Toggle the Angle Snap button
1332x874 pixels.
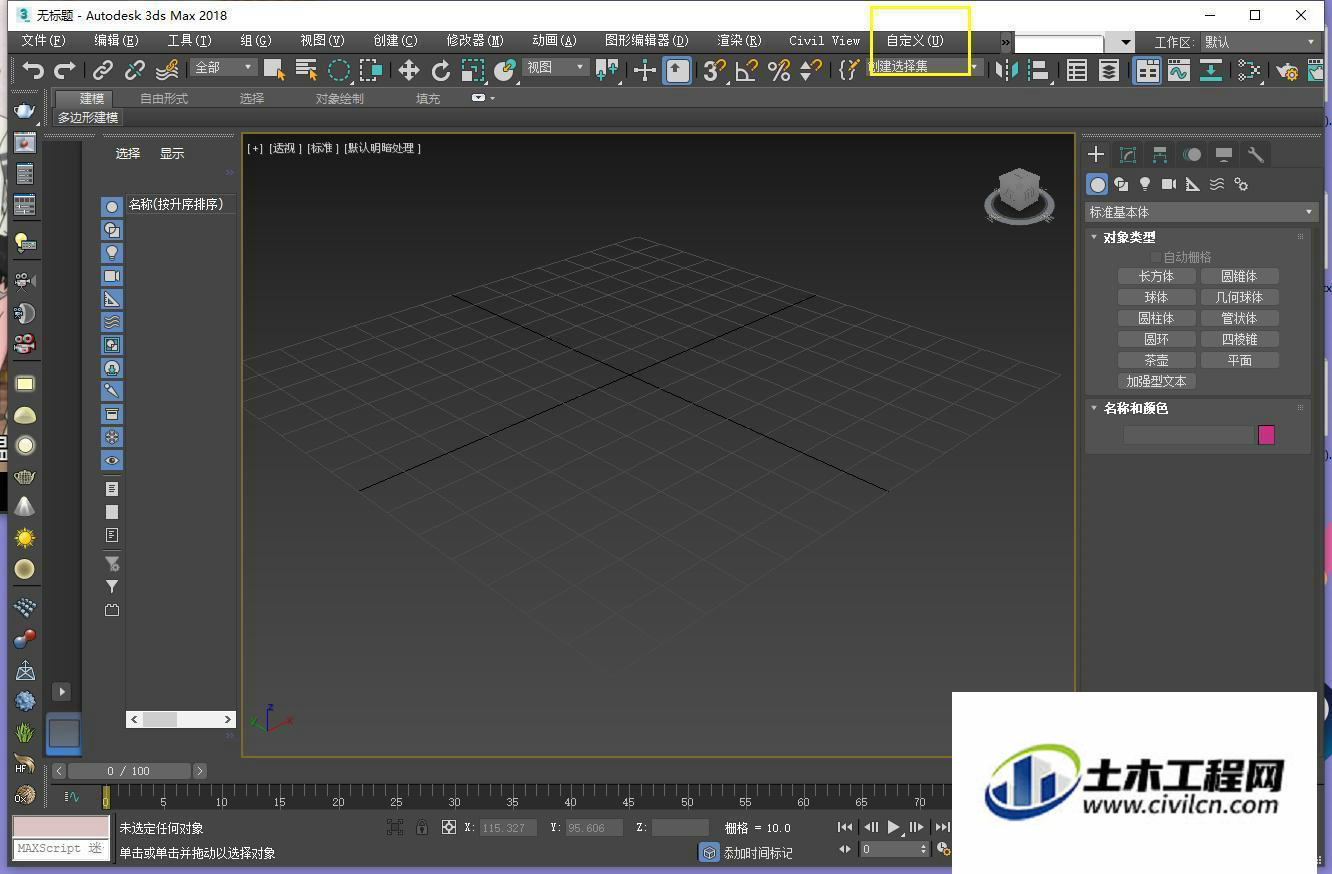(746, 70)
